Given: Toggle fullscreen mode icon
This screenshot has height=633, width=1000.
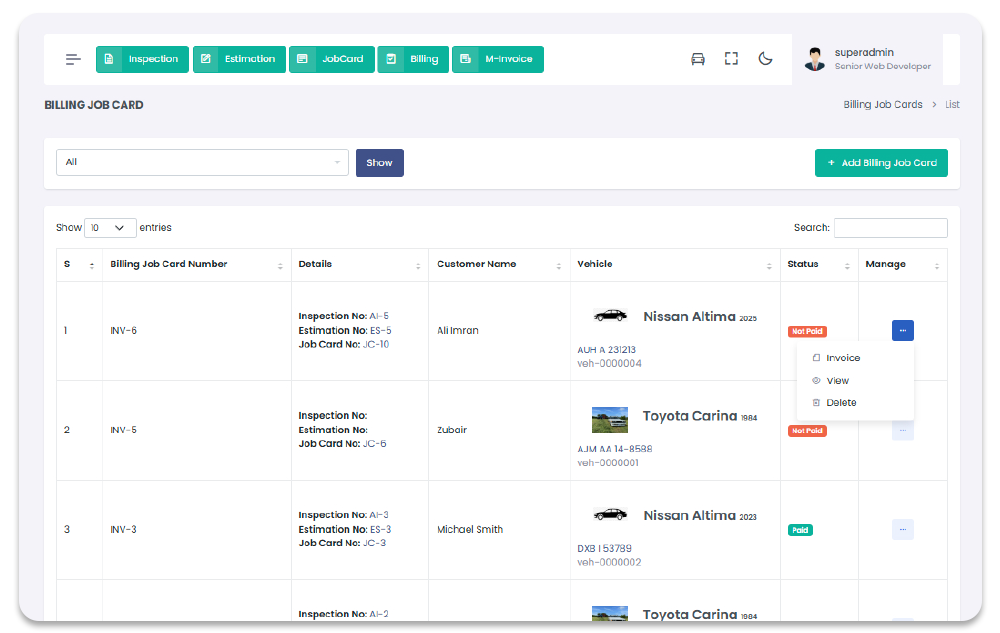Looking at the screenshot, I should (731, 59).
